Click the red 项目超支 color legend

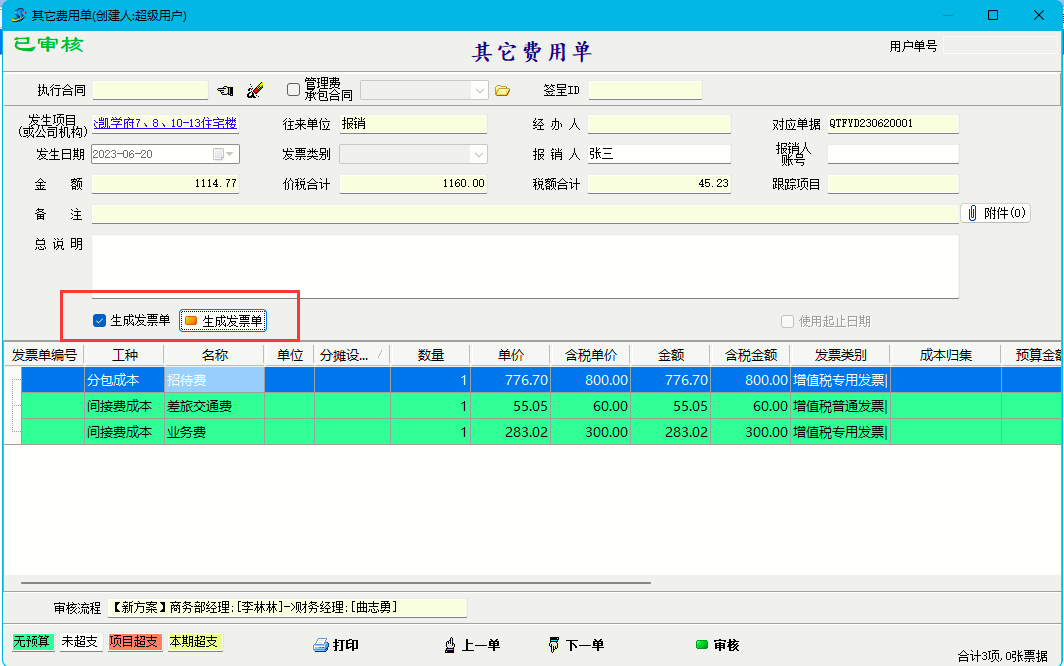tap(134, 642)
